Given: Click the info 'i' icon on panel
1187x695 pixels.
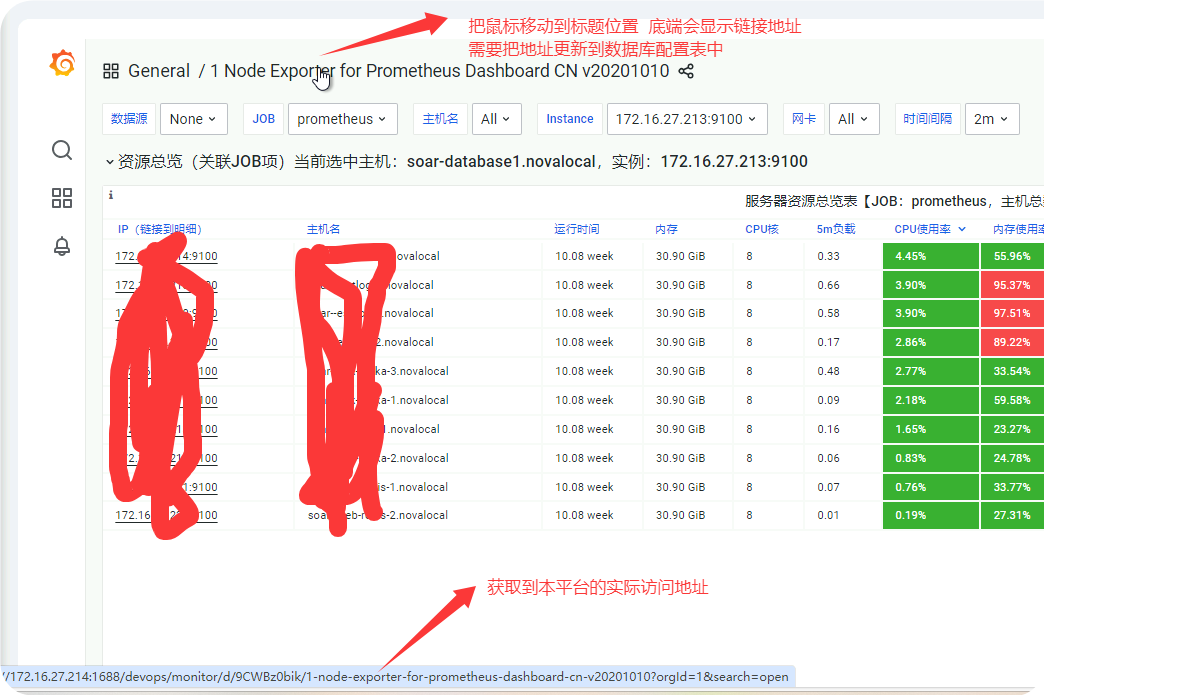Looking at the screenshot, I should click(x=111, y=195).
